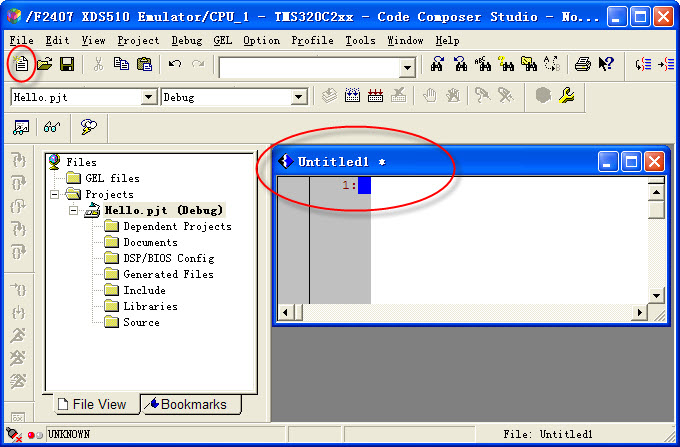The width and height of the screenshot is (680, 447).
Task: Click the editor horizontal scrollbar left arrow
Action: click(x=285, y=312)
